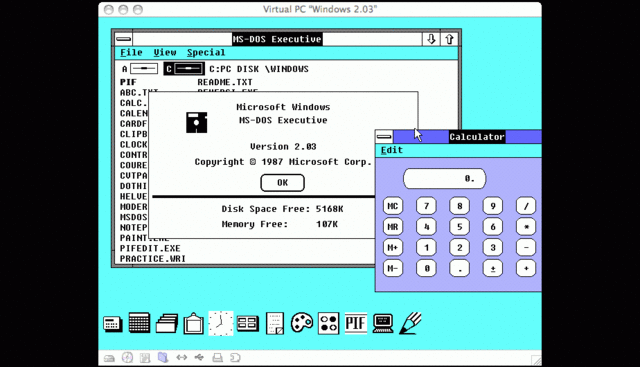Select the README.TXT file
The width and height of the screenshot is (640, 367).
pyautogui.click(x=225, y=82)
